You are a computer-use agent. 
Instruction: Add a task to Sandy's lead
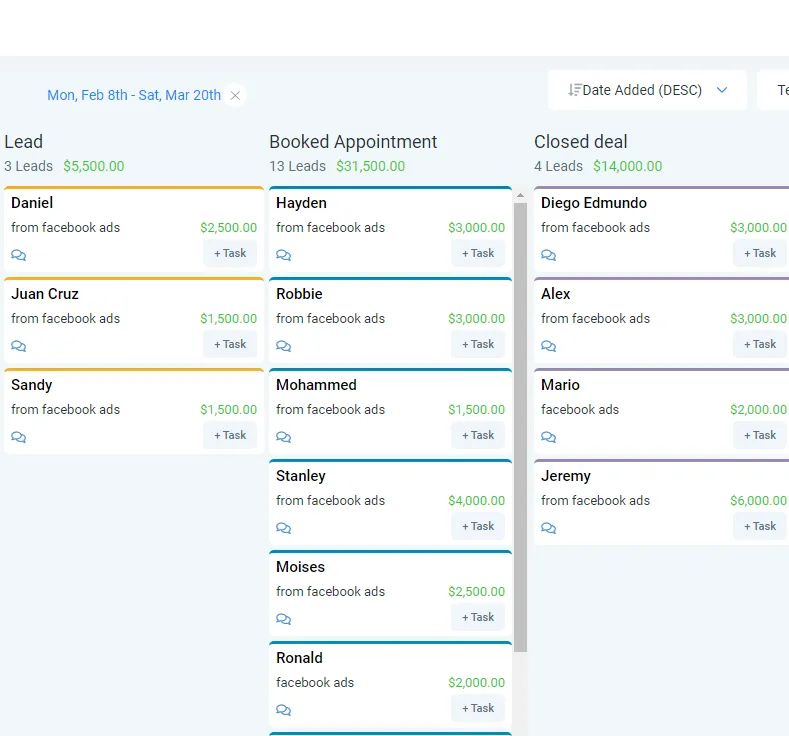pos(230,435)
